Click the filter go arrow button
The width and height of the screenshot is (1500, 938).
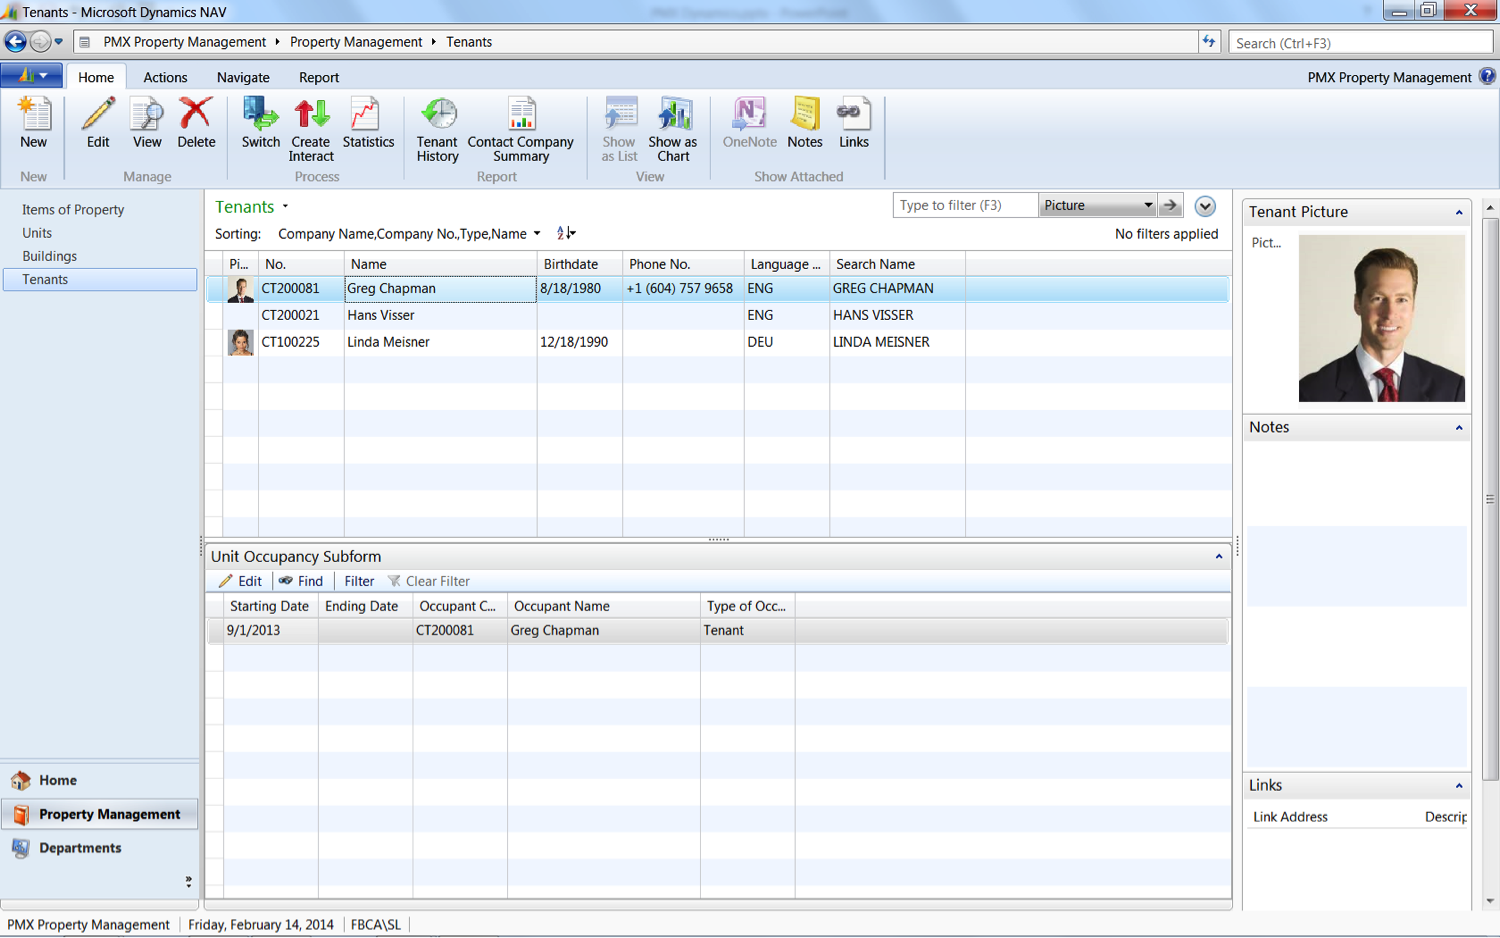pos(1170,205)
